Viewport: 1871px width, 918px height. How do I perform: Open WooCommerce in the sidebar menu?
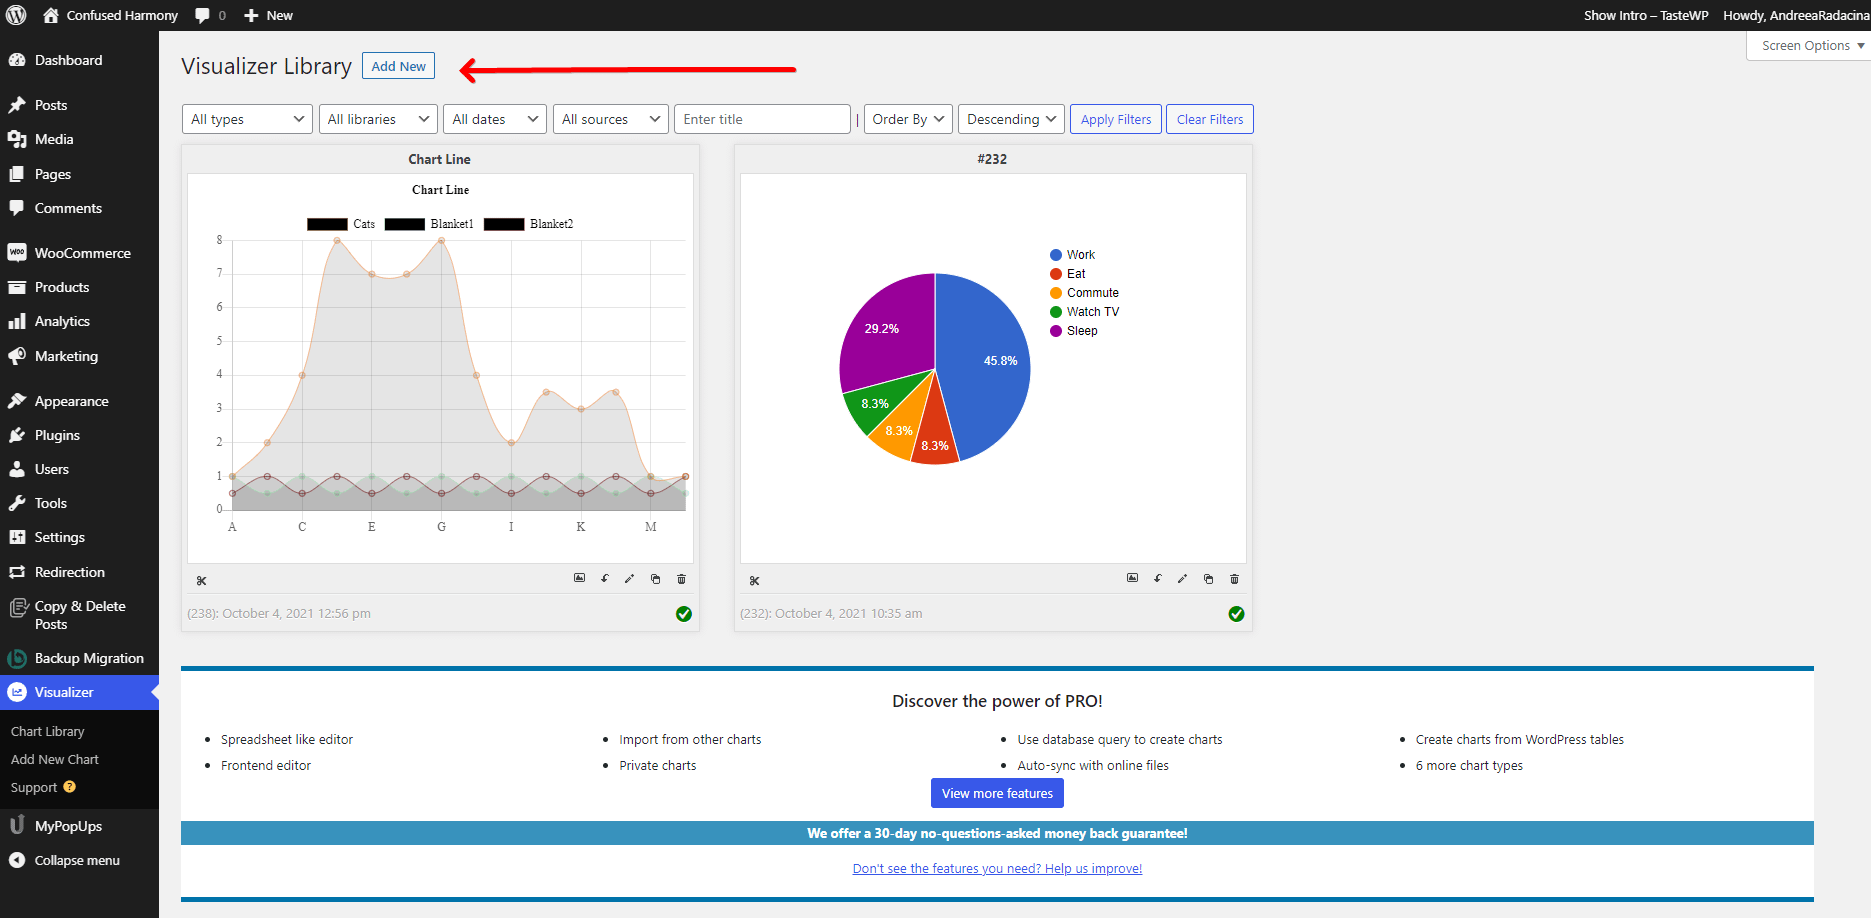click(x=82, y=253)
